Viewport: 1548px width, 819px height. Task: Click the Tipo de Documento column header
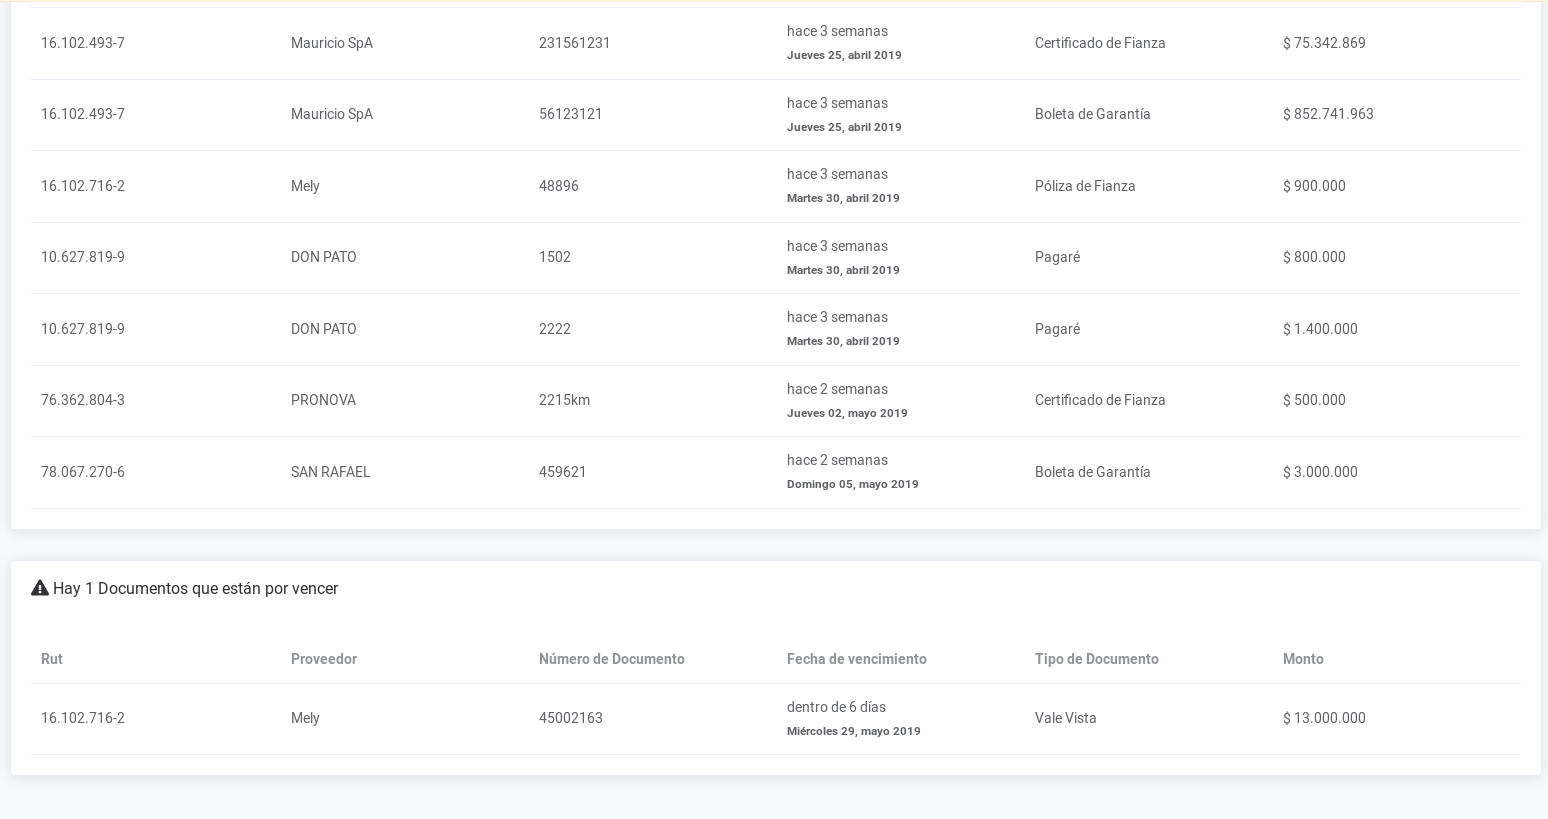coord(1096,659)
